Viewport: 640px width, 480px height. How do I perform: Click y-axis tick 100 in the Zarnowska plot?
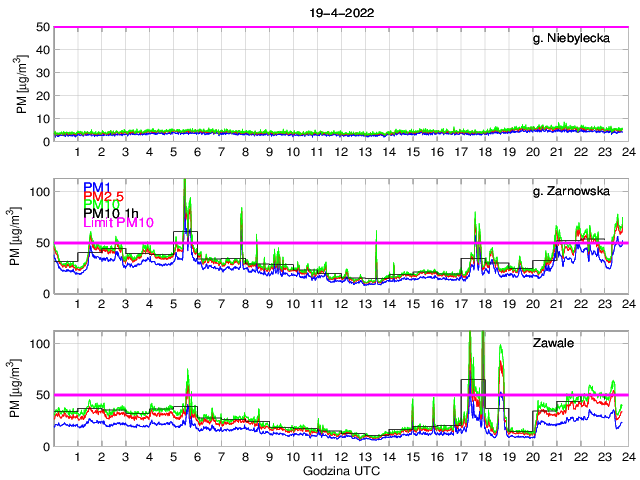(x=38, y=192)
